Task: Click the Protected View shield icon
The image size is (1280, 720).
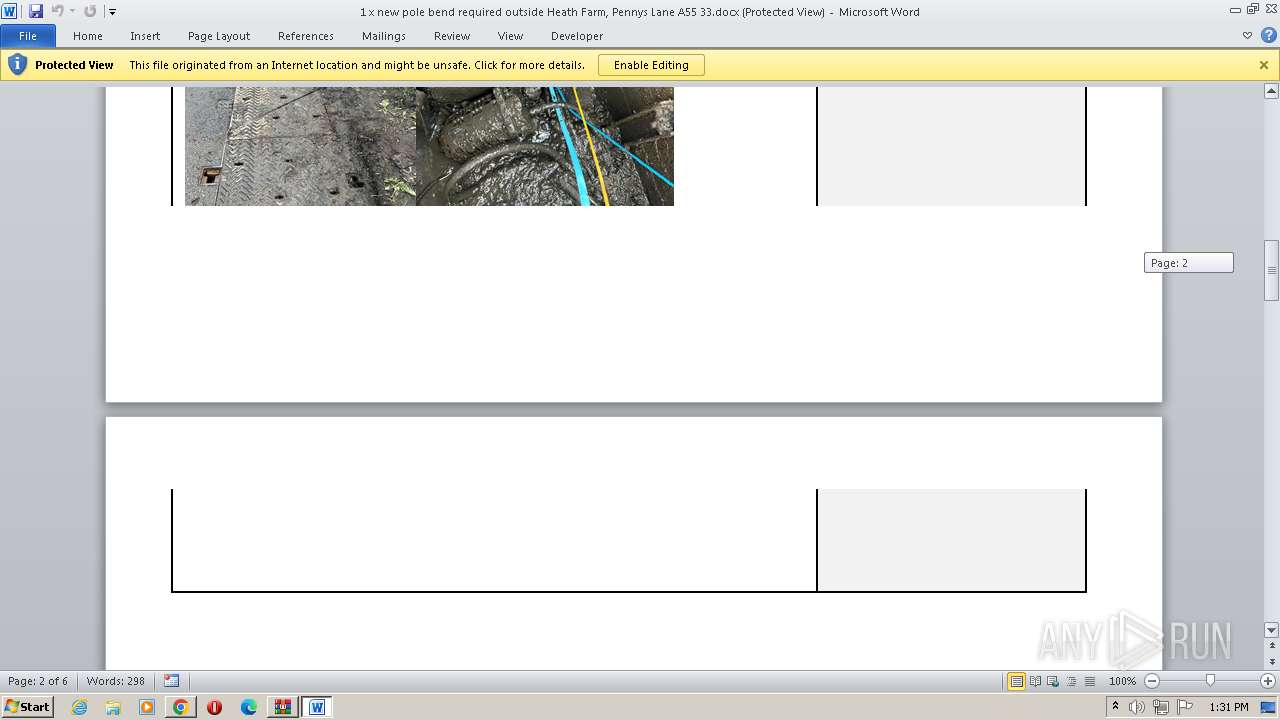Action: tap(17, 65)
